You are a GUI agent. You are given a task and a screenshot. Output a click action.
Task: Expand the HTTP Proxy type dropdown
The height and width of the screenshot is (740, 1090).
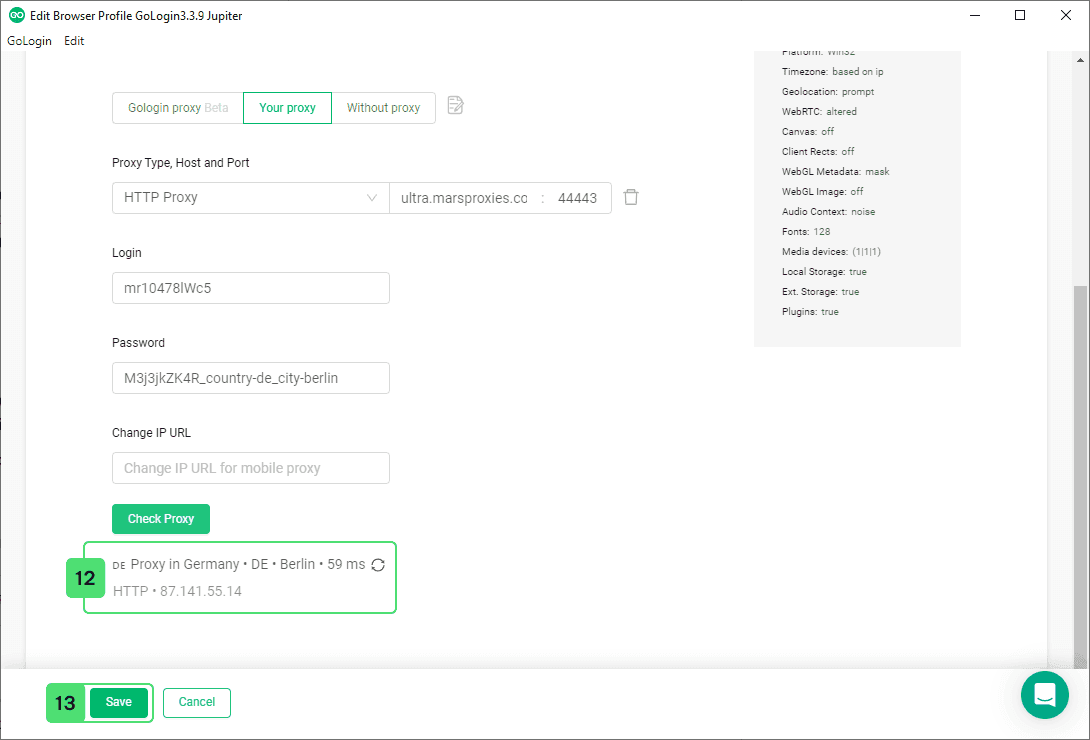(250, 198)
